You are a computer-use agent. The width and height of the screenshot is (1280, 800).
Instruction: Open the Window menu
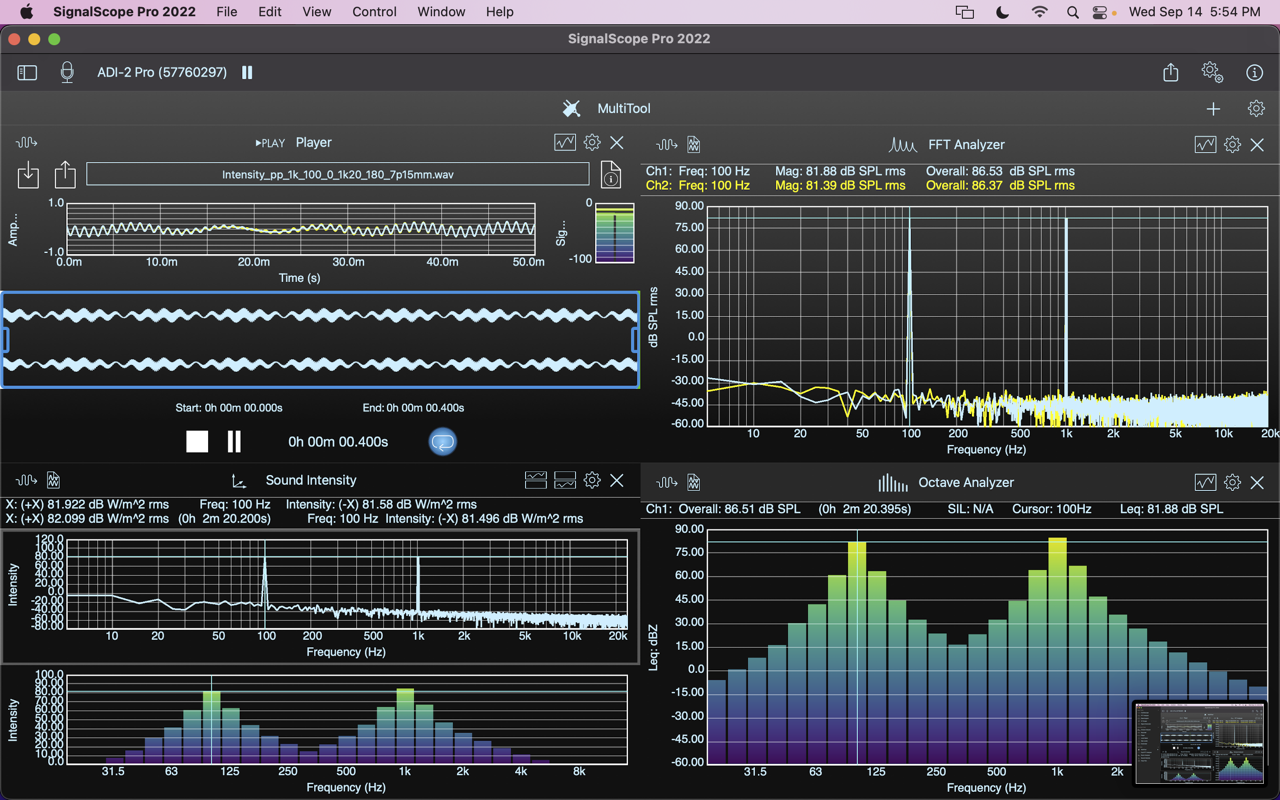point(441,12)
